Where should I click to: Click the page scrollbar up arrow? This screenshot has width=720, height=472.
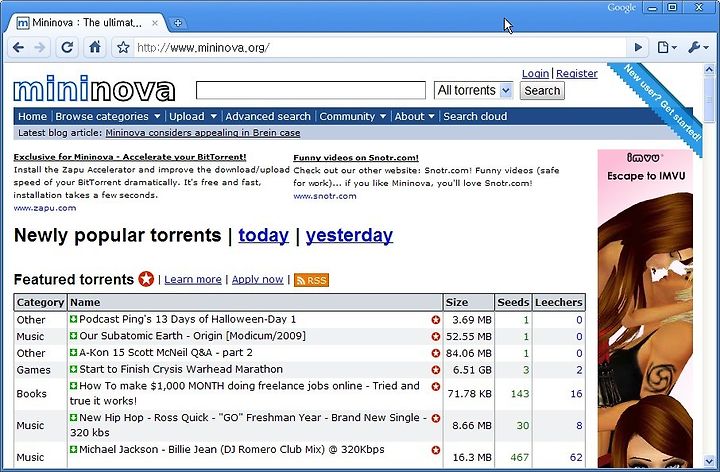pos(709,69)
